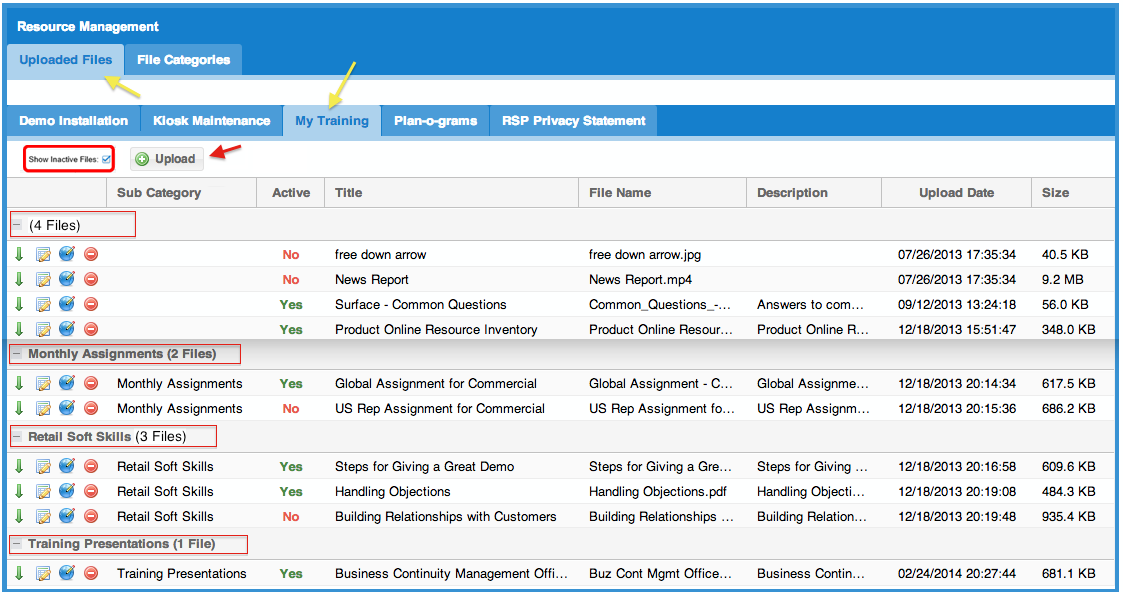Click the globe icon for "Product Online Resource Inventory"

[66, 329]
